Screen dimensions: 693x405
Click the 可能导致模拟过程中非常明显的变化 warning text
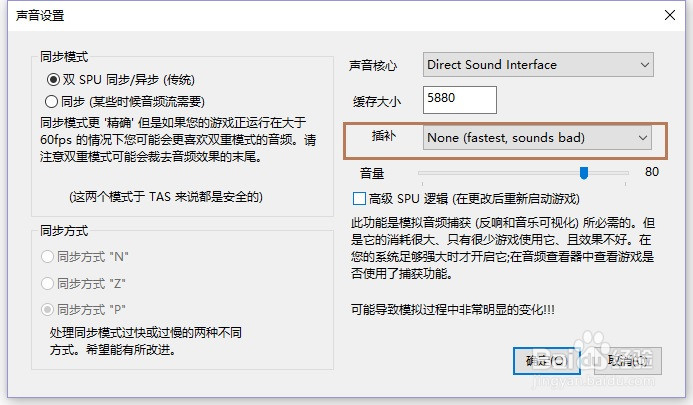[x=453, y=309]
